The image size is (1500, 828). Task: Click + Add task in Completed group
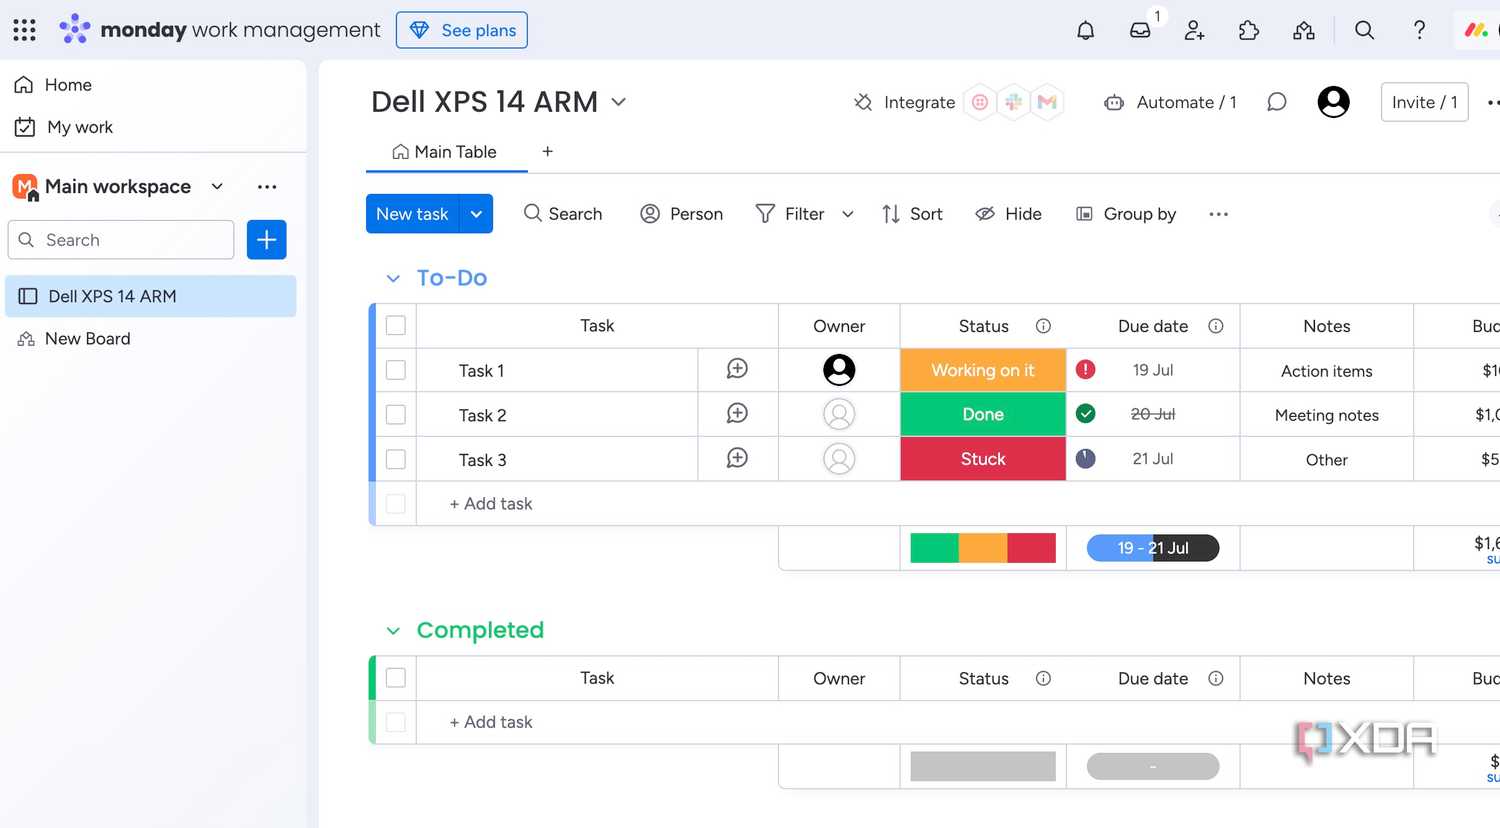click(x=491, y=722)
